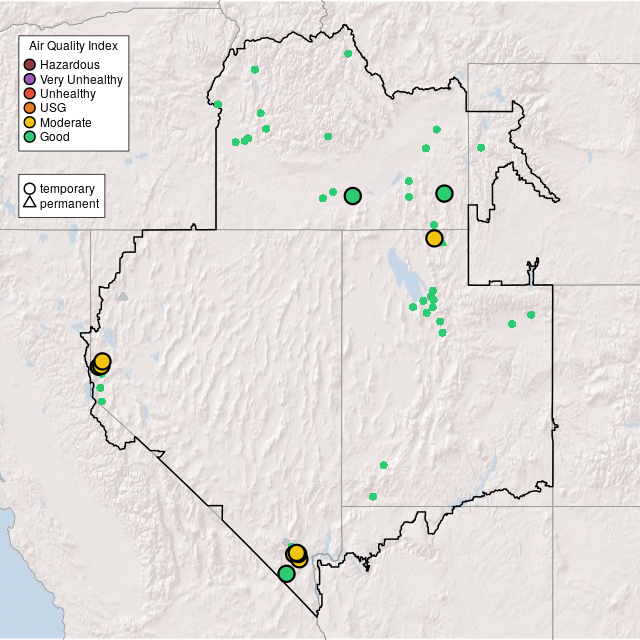Screen dimensions: 640x640
Task: Click the Very Unhealthy purple legend circle
Action: point(30,79)
